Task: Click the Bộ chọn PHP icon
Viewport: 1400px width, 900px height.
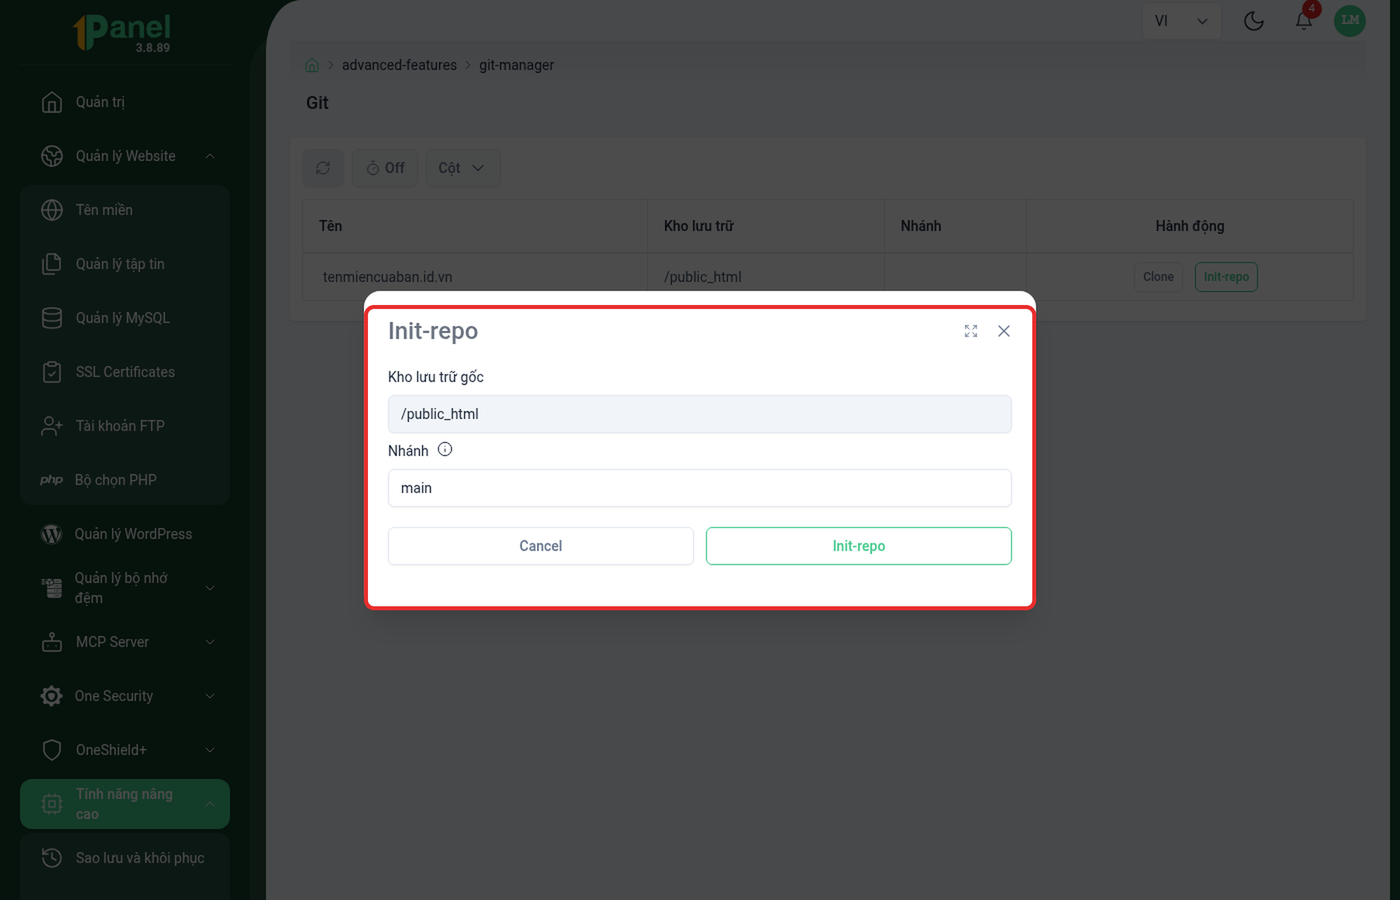Action: pyautogui.click(x=51, y=480)
